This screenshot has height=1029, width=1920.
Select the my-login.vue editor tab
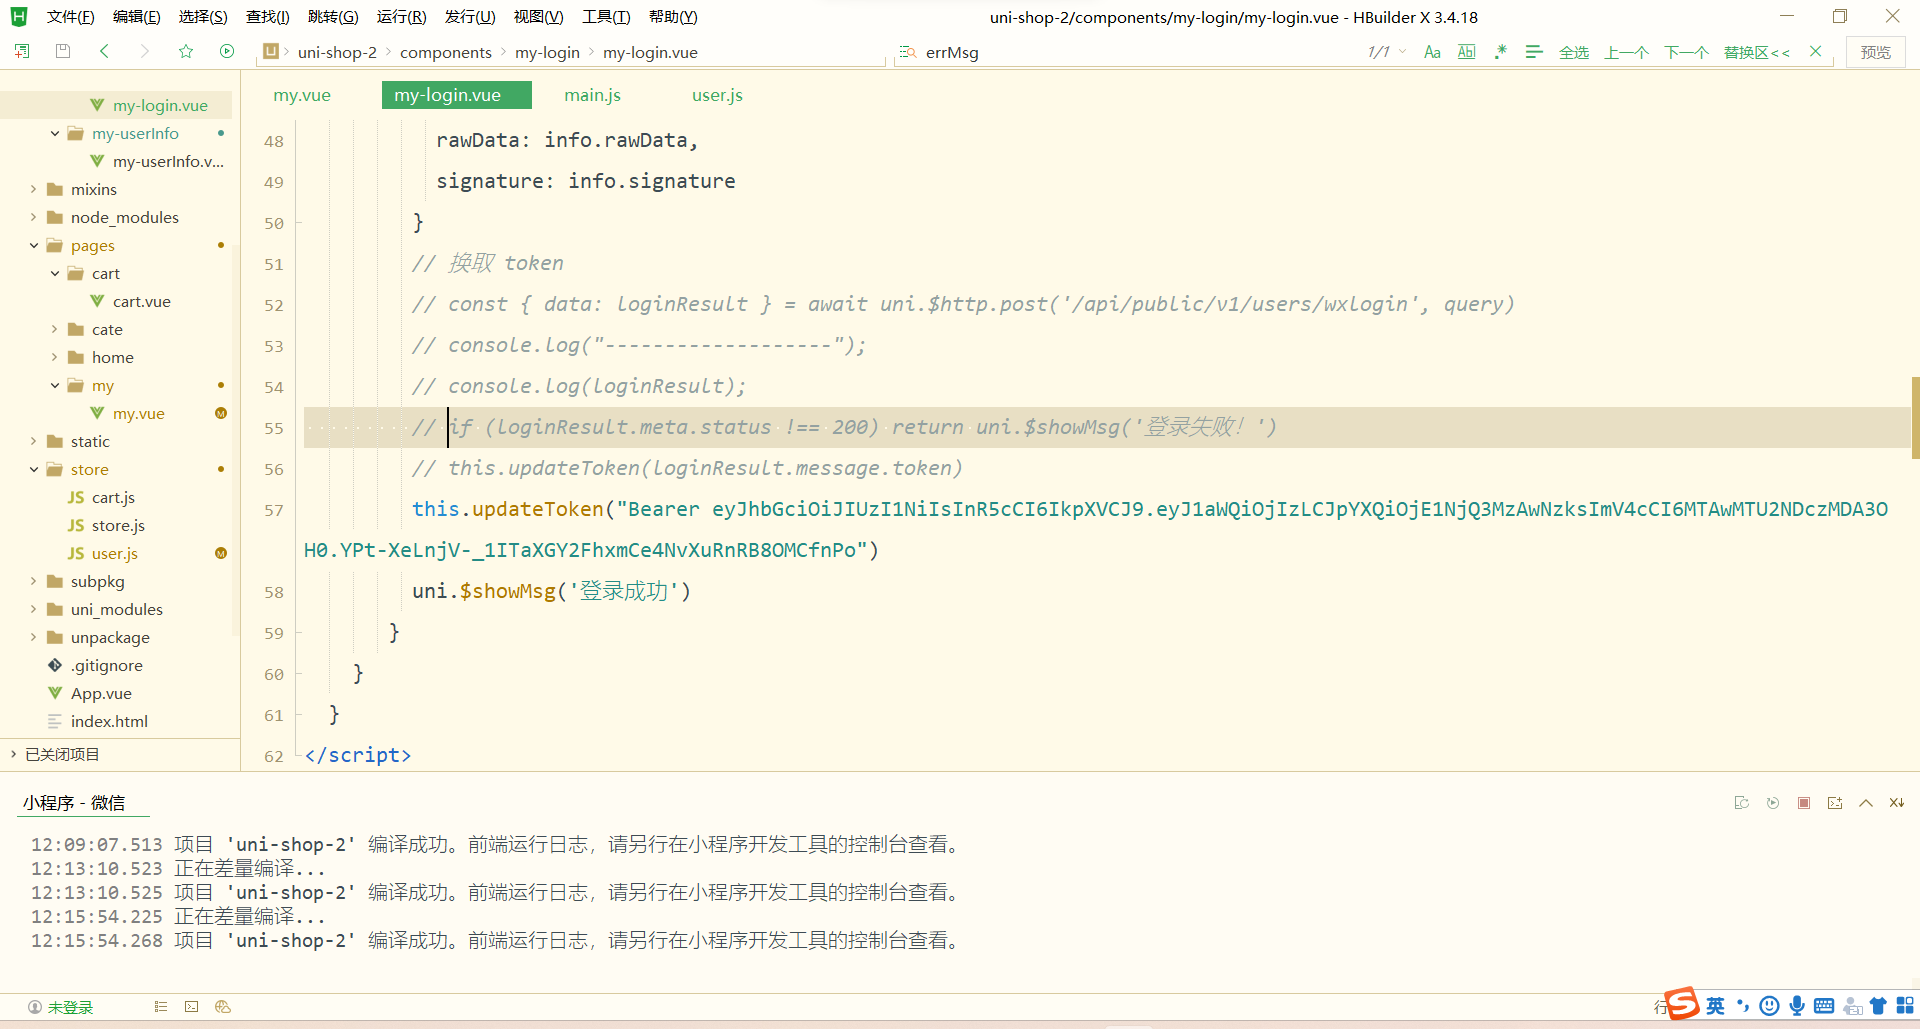coord(456,95)
